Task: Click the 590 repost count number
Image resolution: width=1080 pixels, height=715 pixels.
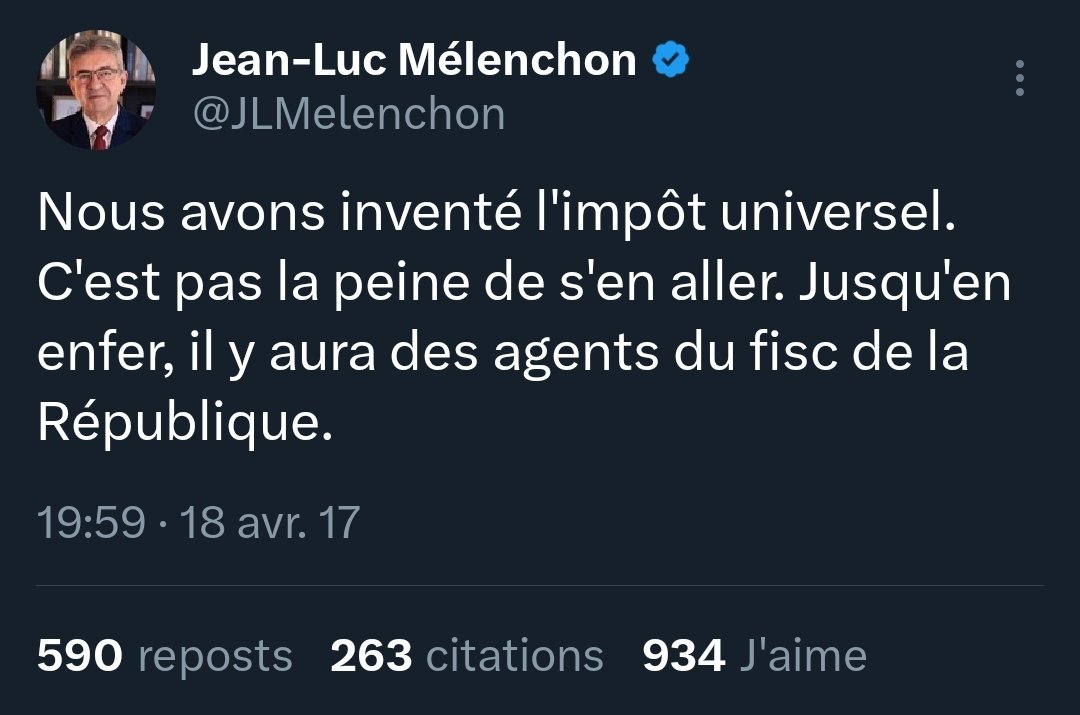Action: click(79, 656)
